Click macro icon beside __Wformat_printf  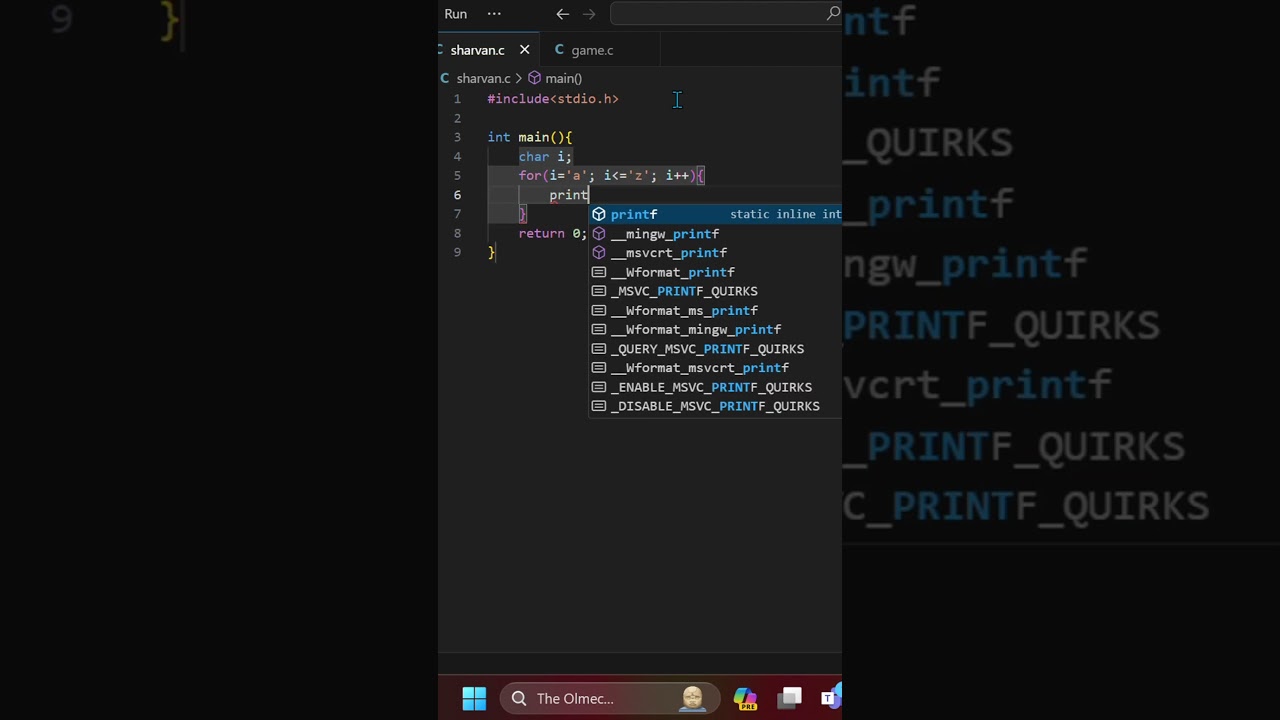599,272
